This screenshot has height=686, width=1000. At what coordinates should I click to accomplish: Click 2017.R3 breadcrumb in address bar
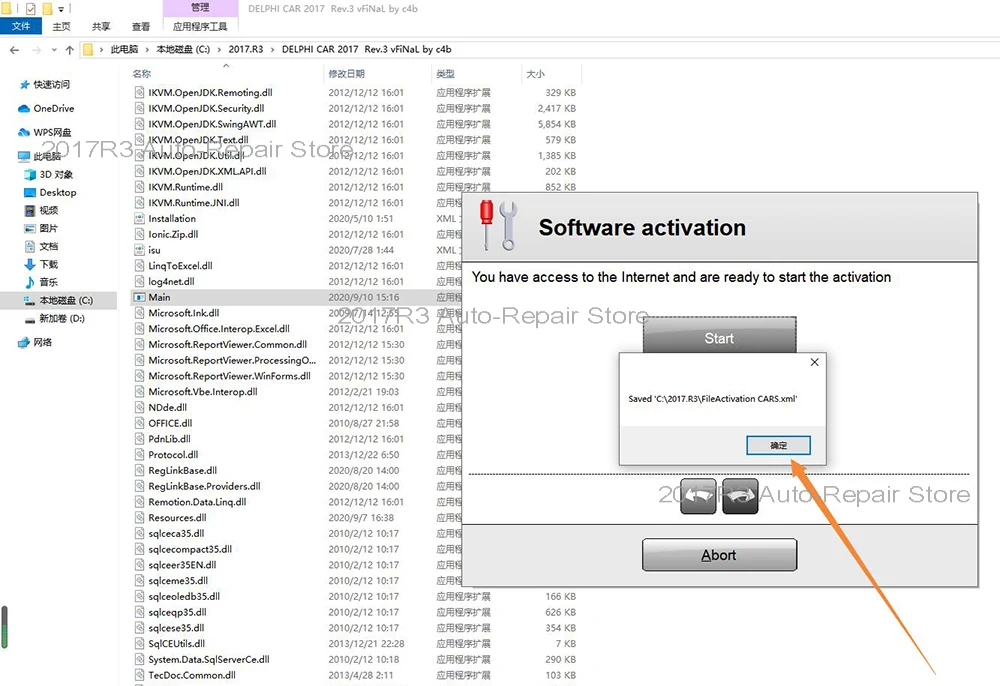point(246,49)
